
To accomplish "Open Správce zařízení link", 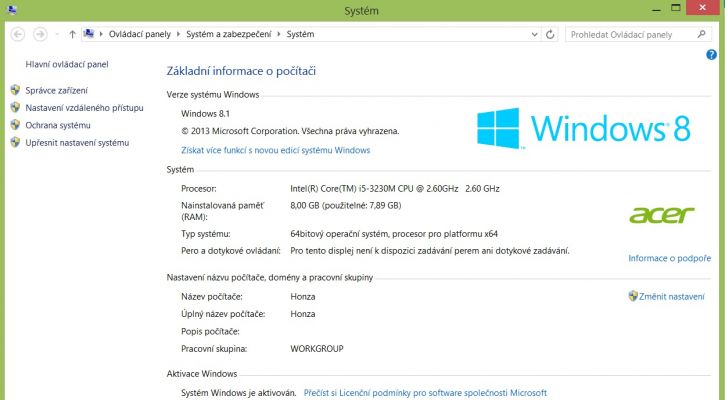I will (x=56, y=91).
